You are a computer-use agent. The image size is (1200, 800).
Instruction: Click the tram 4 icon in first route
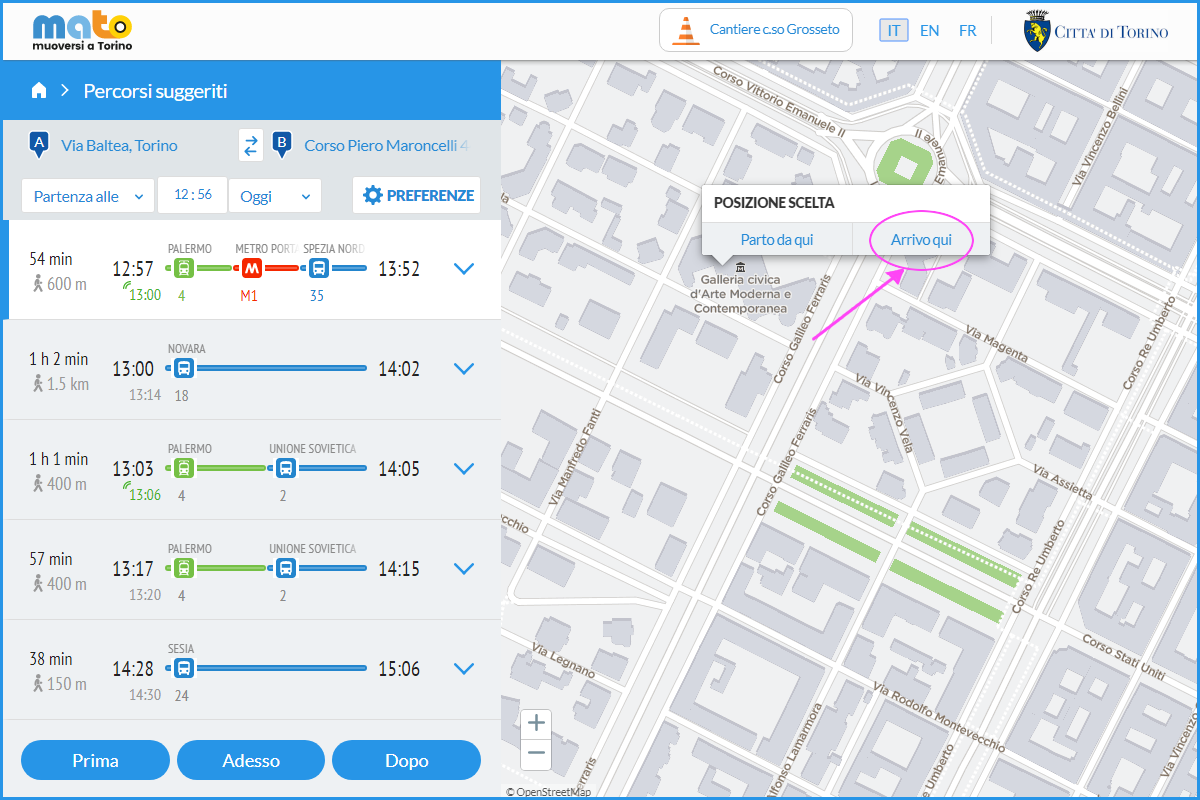[183, 268]
